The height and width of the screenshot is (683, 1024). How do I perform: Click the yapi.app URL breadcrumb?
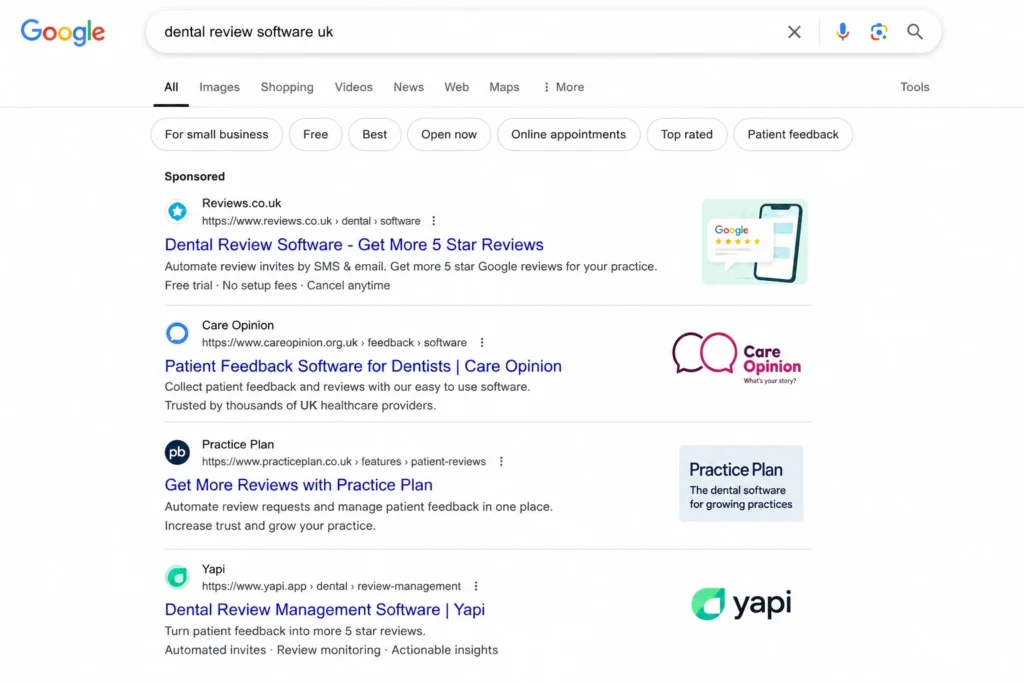331,586
